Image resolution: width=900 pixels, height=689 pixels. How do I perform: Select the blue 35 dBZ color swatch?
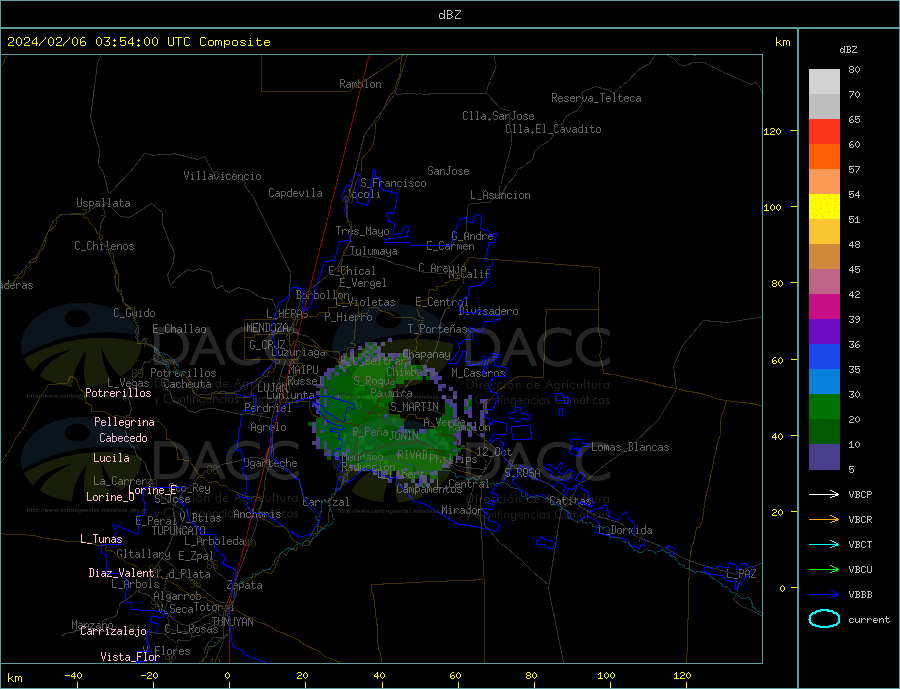point(824,357)
